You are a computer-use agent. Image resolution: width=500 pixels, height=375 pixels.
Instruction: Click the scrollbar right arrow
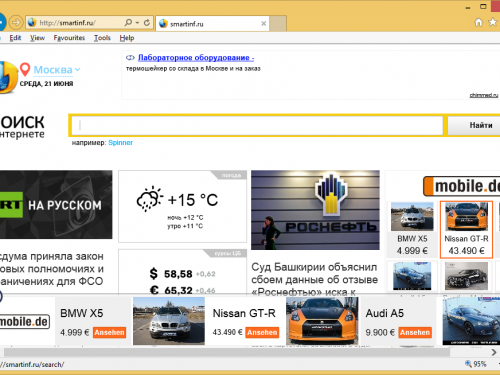[494, 352]
